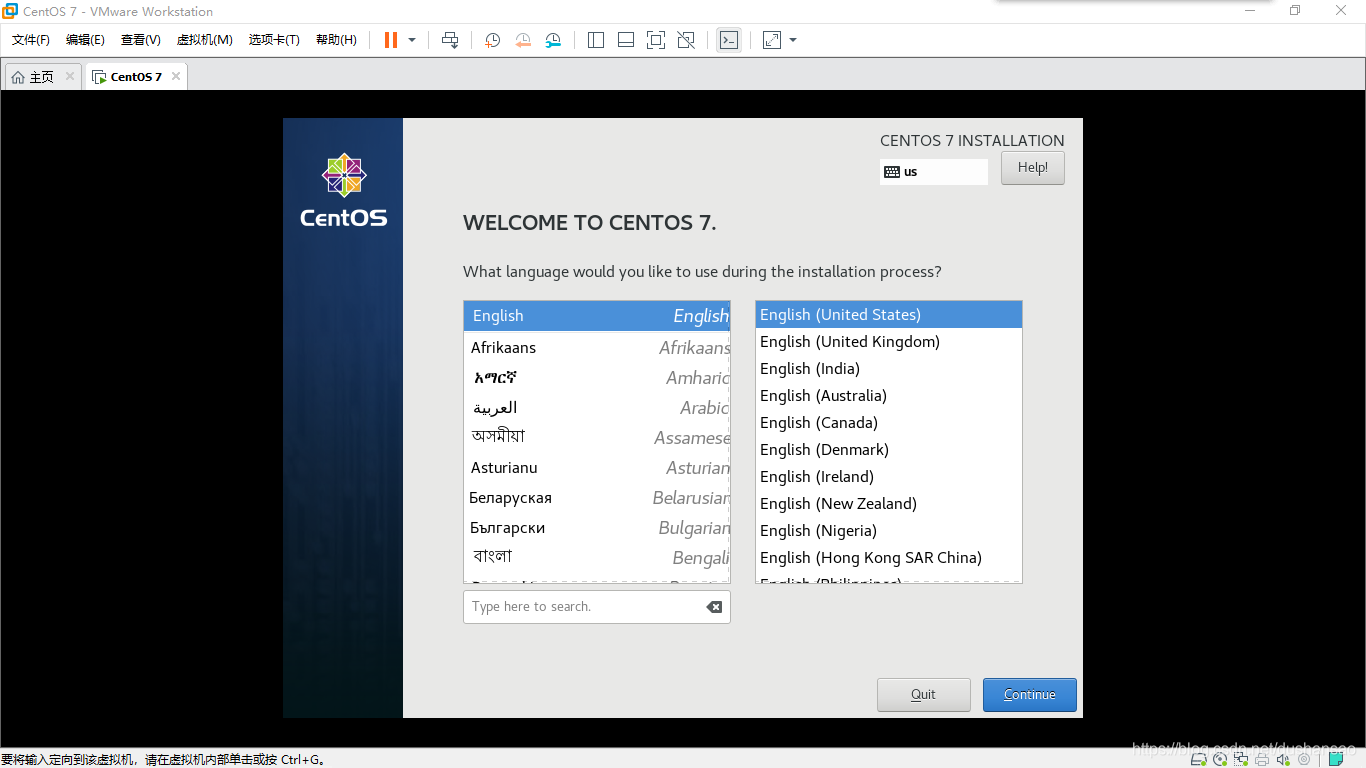Open the 帮助(H) menu
Viewport: 1366px width, 768px height.
pyautogui.click(x=336, y=40)
